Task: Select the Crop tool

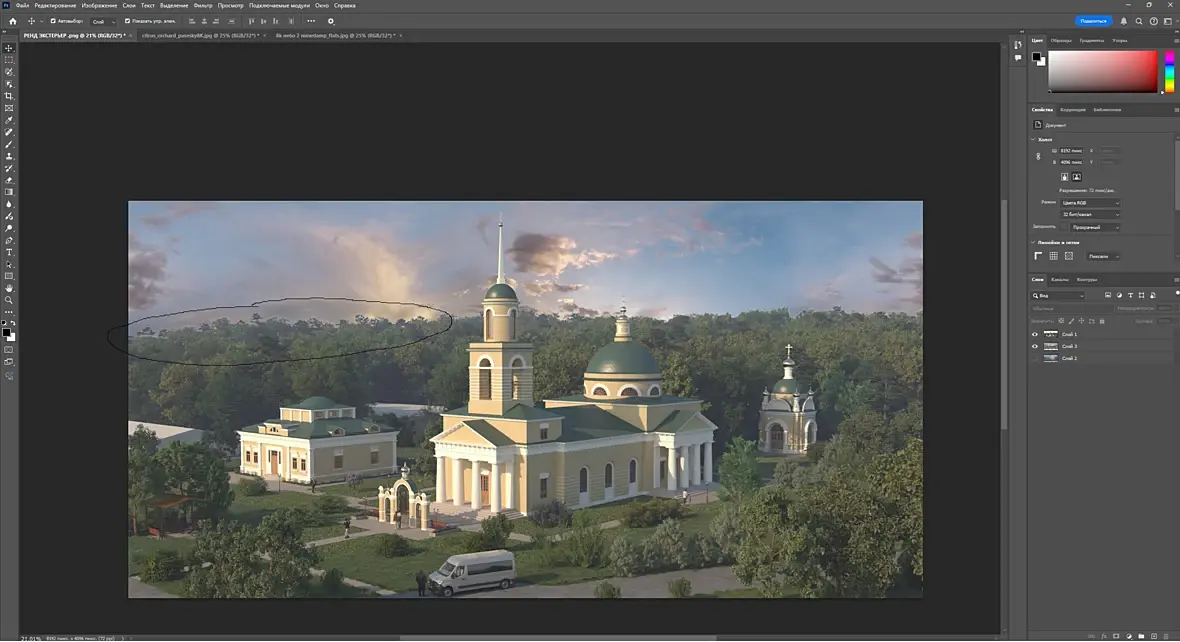Action: (x=9, y=96)
